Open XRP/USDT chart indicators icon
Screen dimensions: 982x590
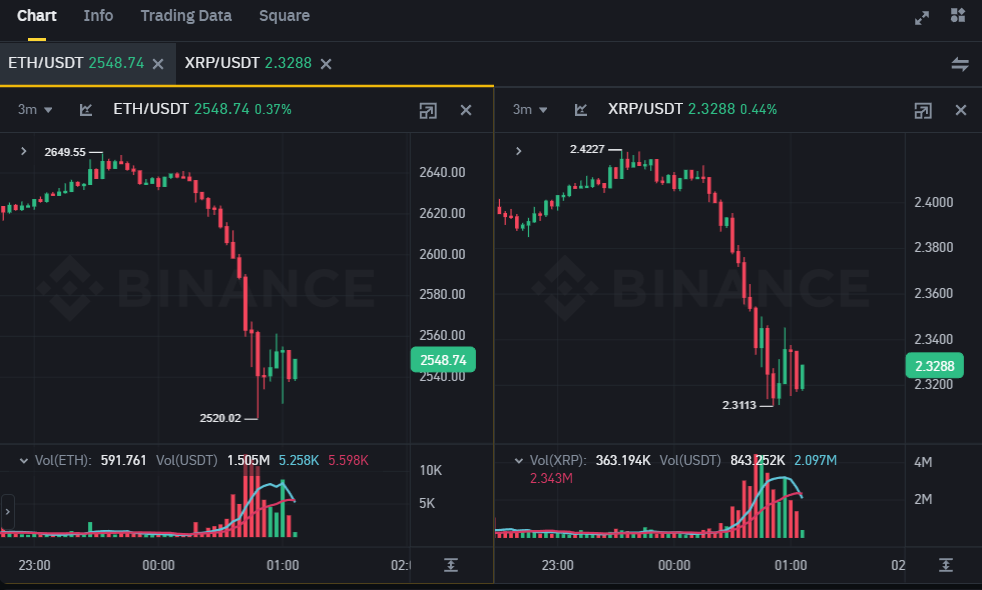[x=580, y=110]
